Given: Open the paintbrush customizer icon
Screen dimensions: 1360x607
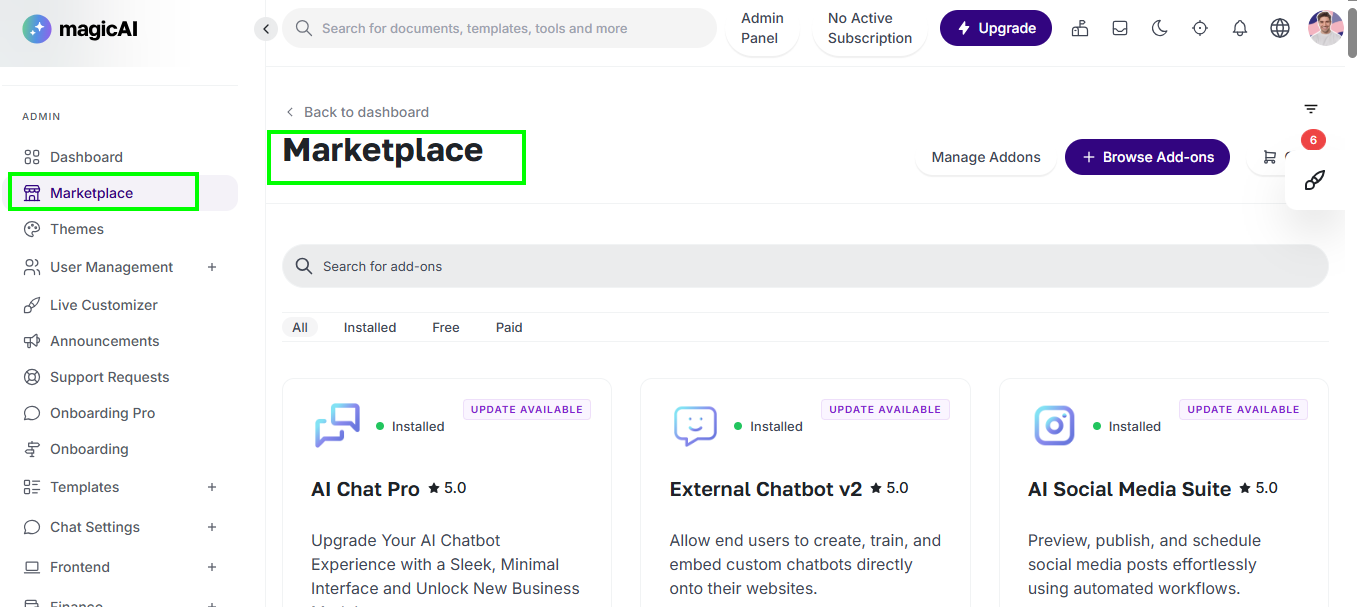Looking at the screenshot, I should point(1314,181).
